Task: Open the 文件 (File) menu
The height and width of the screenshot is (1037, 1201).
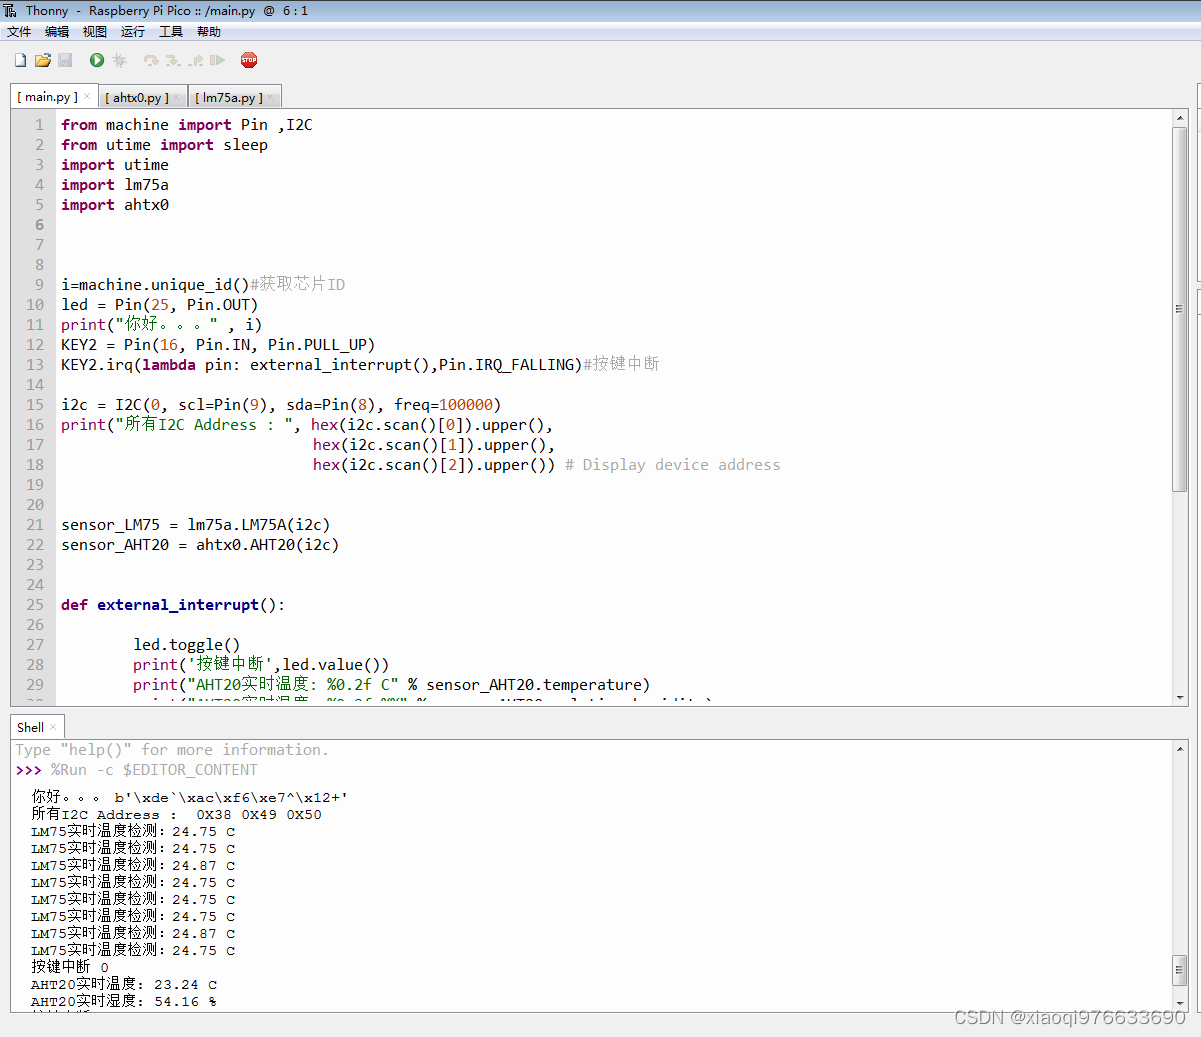Action: click(x=19, y=32)
